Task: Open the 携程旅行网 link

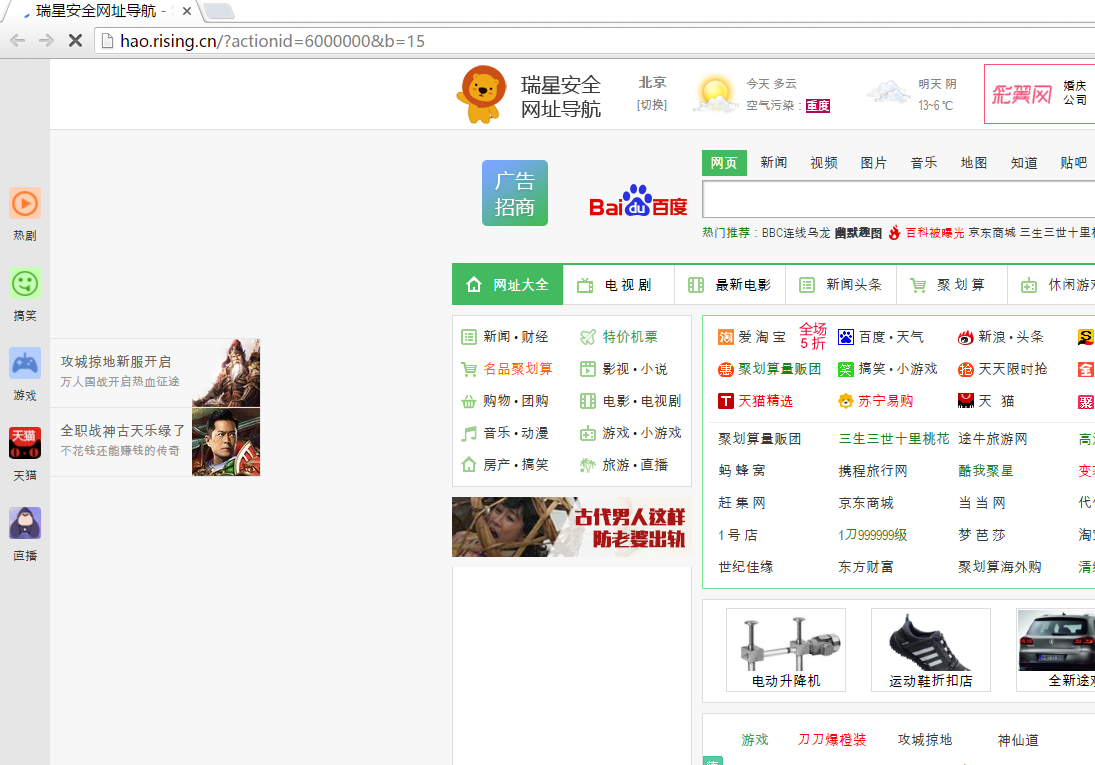Action: coord(873,471)
